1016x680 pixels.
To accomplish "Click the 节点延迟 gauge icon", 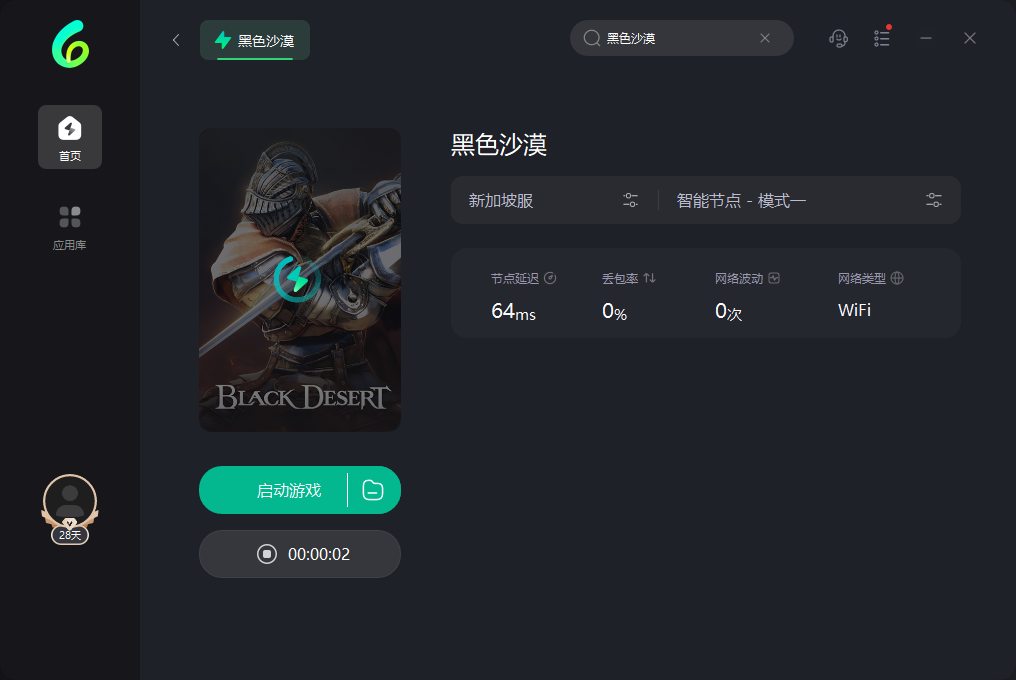I will tap(550, 278).
